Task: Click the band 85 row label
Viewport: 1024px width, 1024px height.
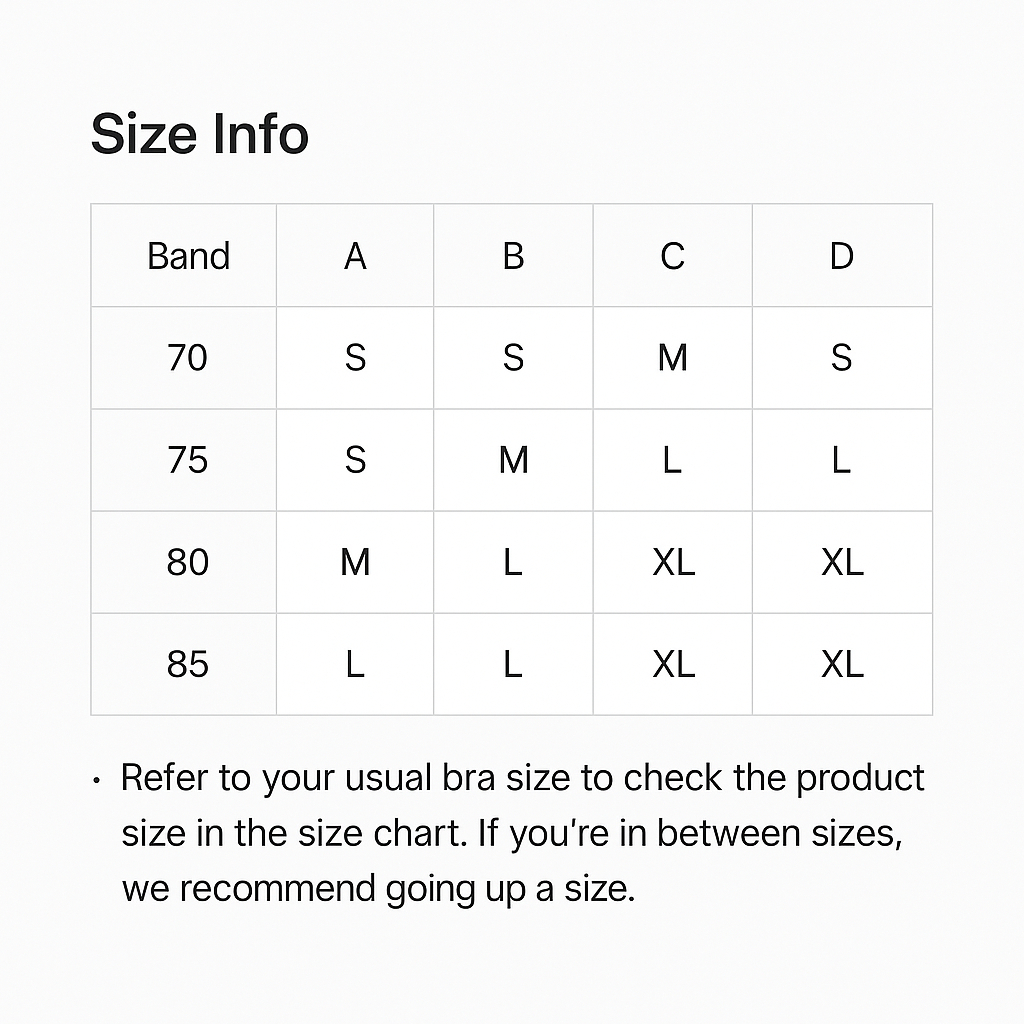Action: tap(188, 664)
